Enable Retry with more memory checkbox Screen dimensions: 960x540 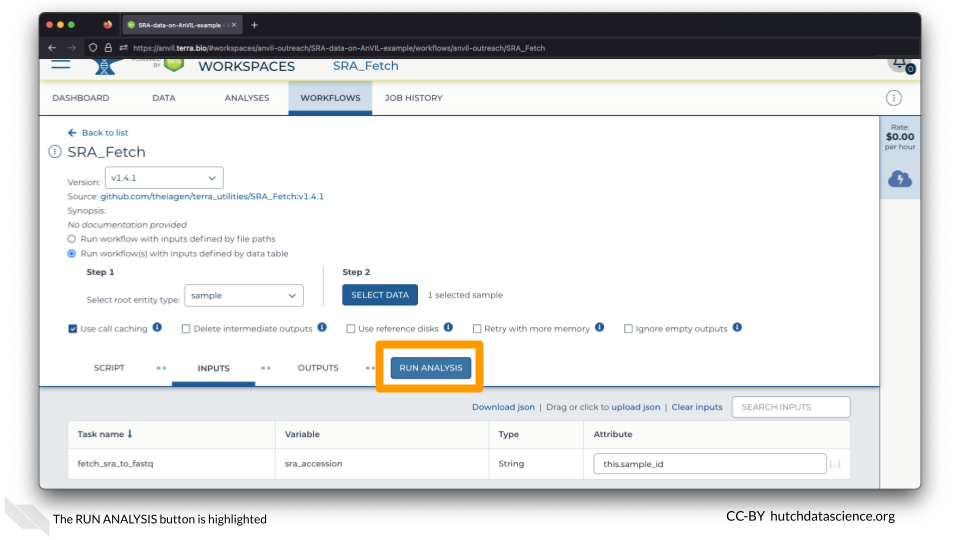click(477, 329)
